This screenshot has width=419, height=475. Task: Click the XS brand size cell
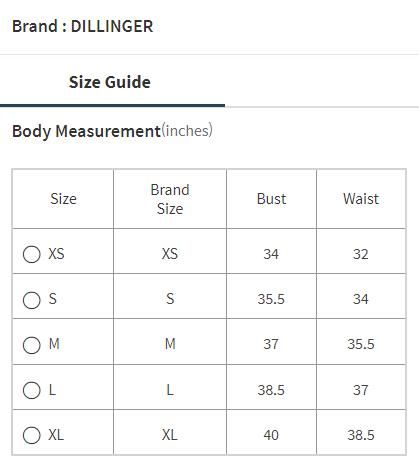pos(170,254)
